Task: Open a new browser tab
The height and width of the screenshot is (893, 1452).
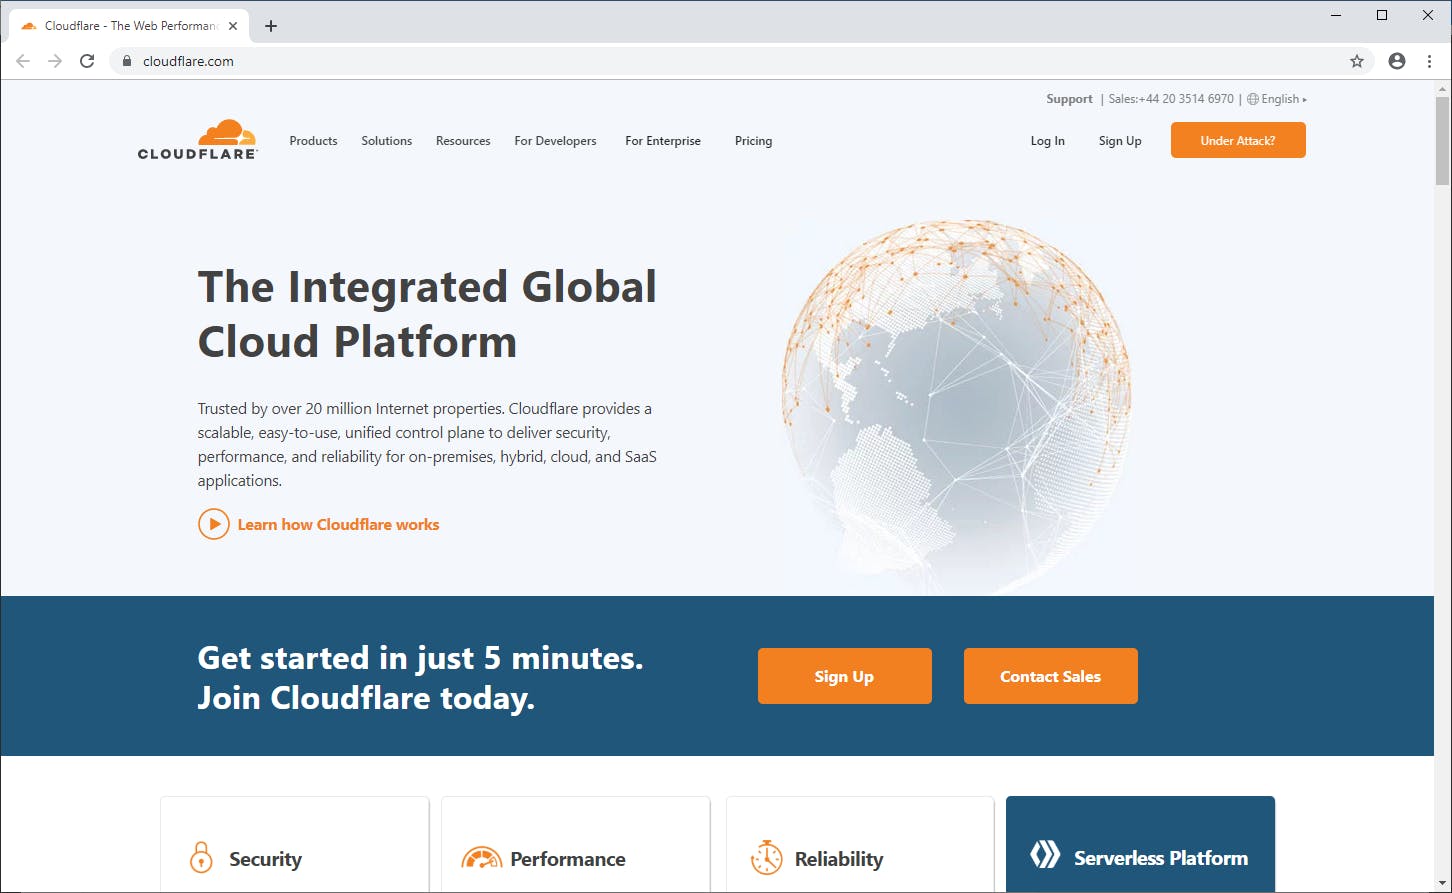Action: point(271,26)
